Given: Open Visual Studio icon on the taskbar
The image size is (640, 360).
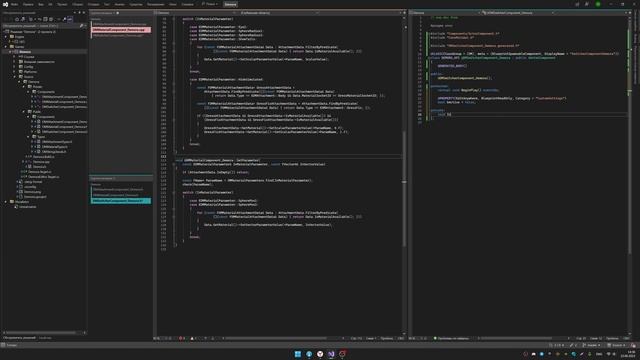Looking at the screenshot, I should 331,354.
